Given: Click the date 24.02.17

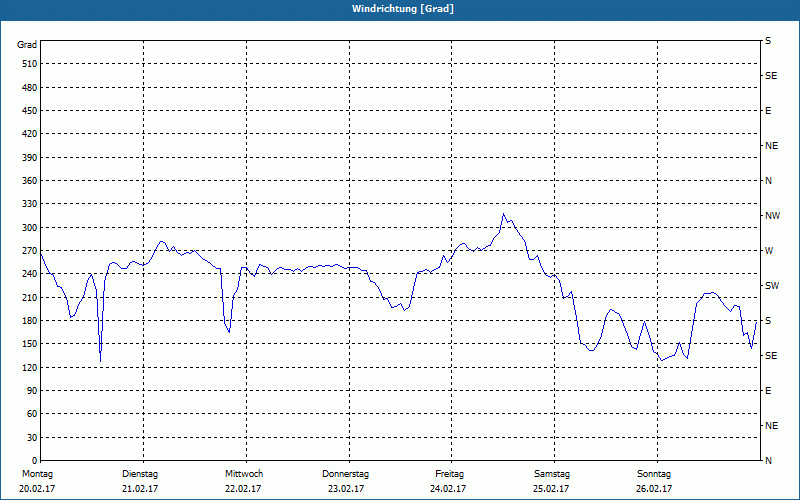Looking at the screenshot, I should click(x=448, y=489).
